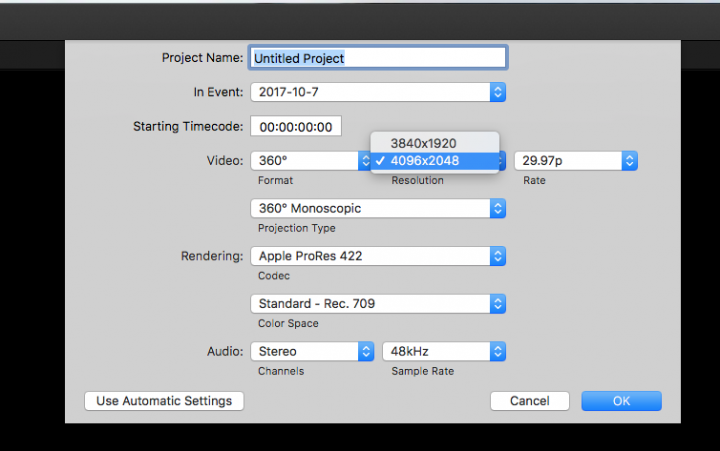The height and width of the screenshot is (451, 720).
Task: Click the Starting Timecode field
Action: click(295, 127)
